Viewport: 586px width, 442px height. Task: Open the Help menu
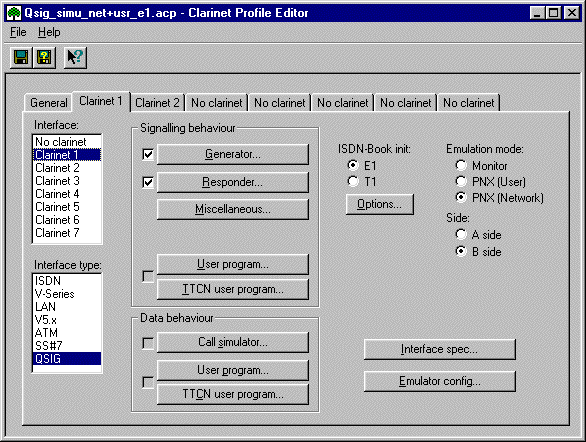click(49, 32)
